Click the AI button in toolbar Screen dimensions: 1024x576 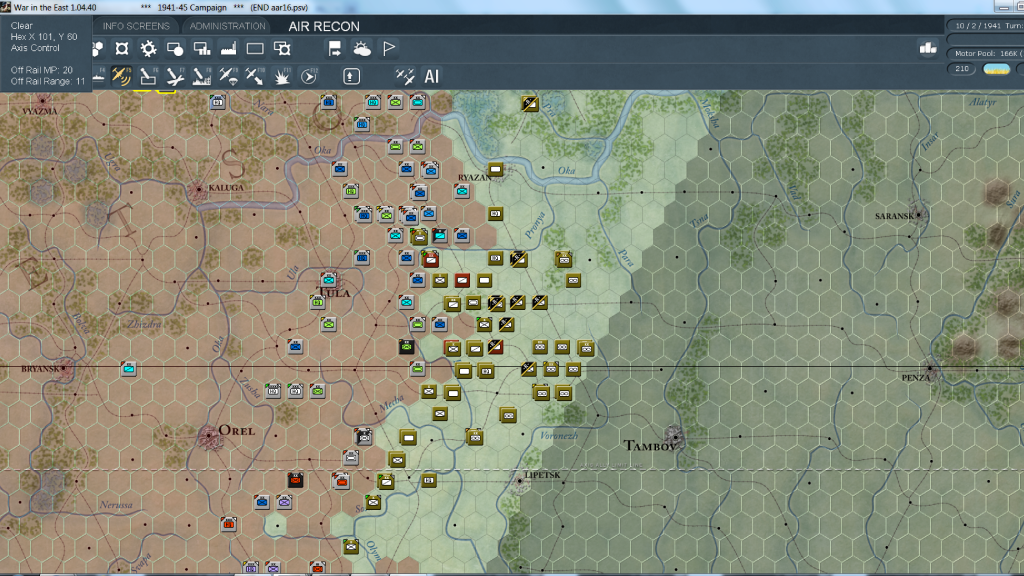pyautogui.click(x=432, y=75)
